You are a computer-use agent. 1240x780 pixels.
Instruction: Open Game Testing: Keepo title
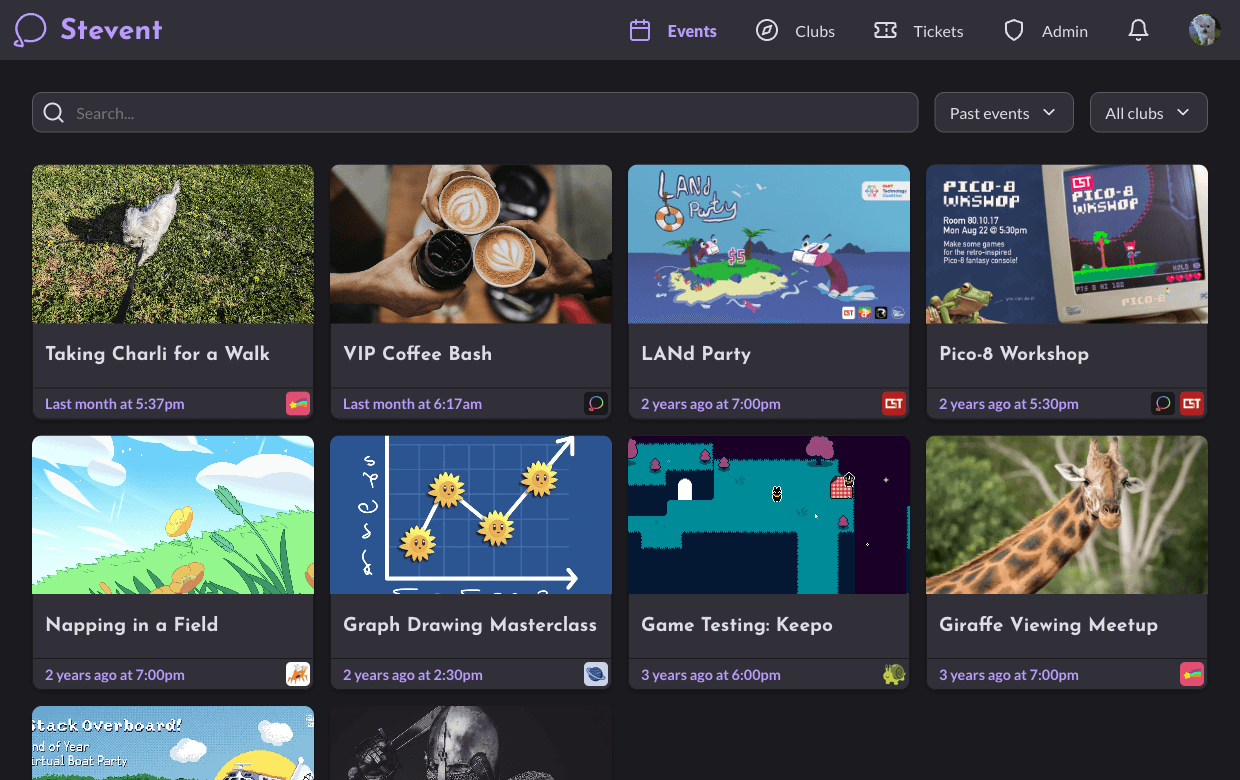[x=737, y=625]
